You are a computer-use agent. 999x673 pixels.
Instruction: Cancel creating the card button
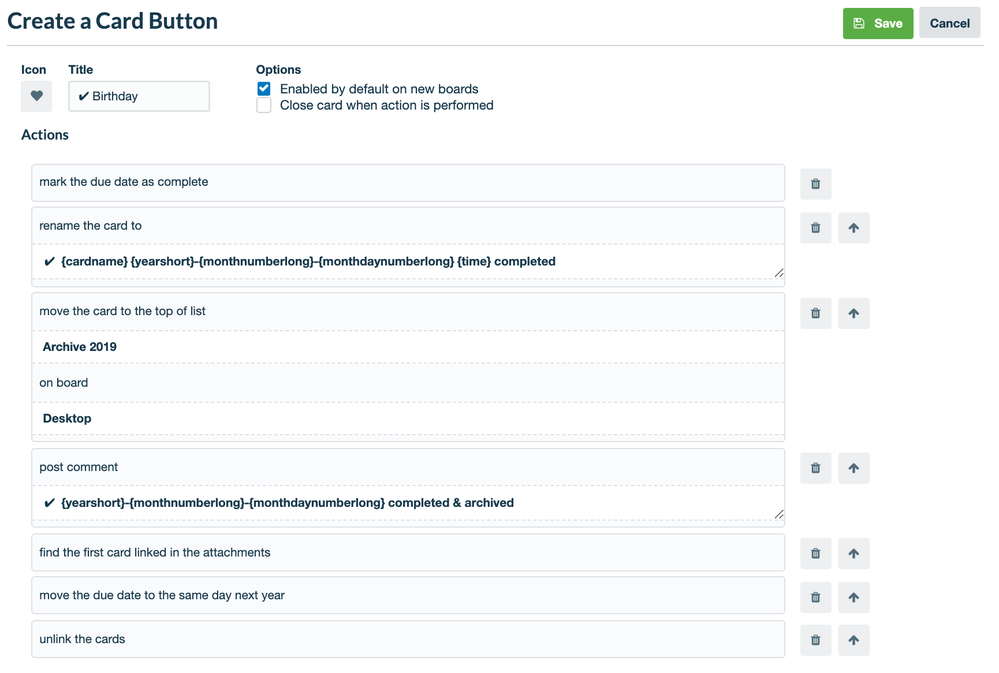tap(948, 22)
